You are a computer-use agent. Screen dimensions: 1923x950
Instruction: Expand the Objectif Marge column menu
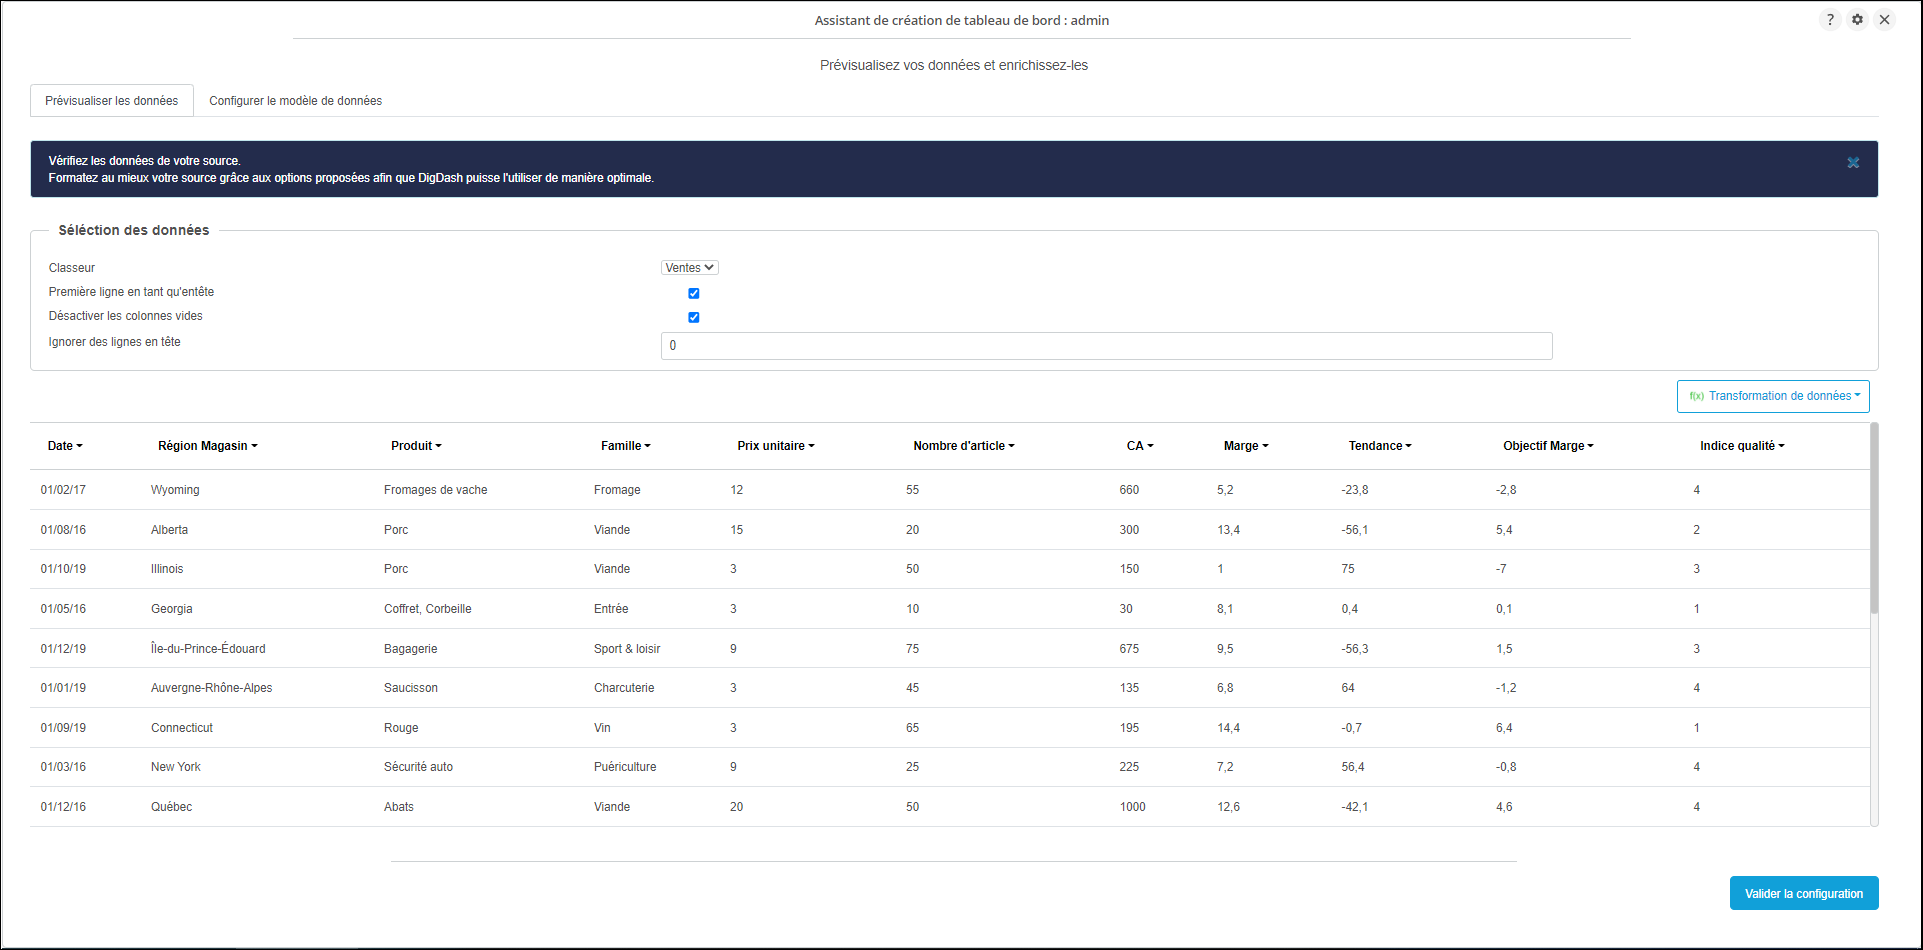1548,446
